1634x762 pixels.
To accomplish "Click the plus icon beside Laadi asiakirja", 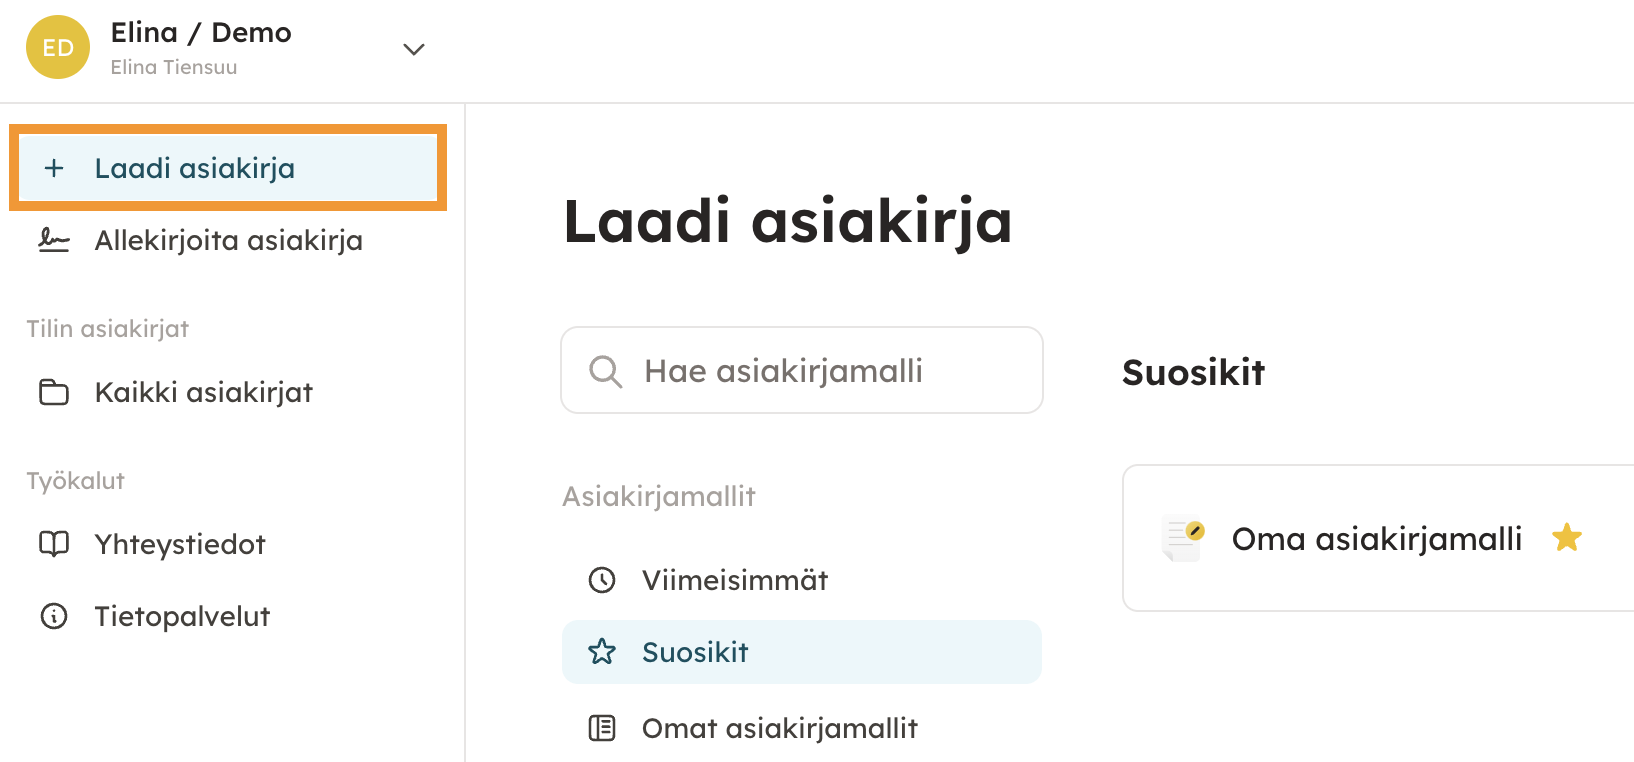I will click(54, 168).
